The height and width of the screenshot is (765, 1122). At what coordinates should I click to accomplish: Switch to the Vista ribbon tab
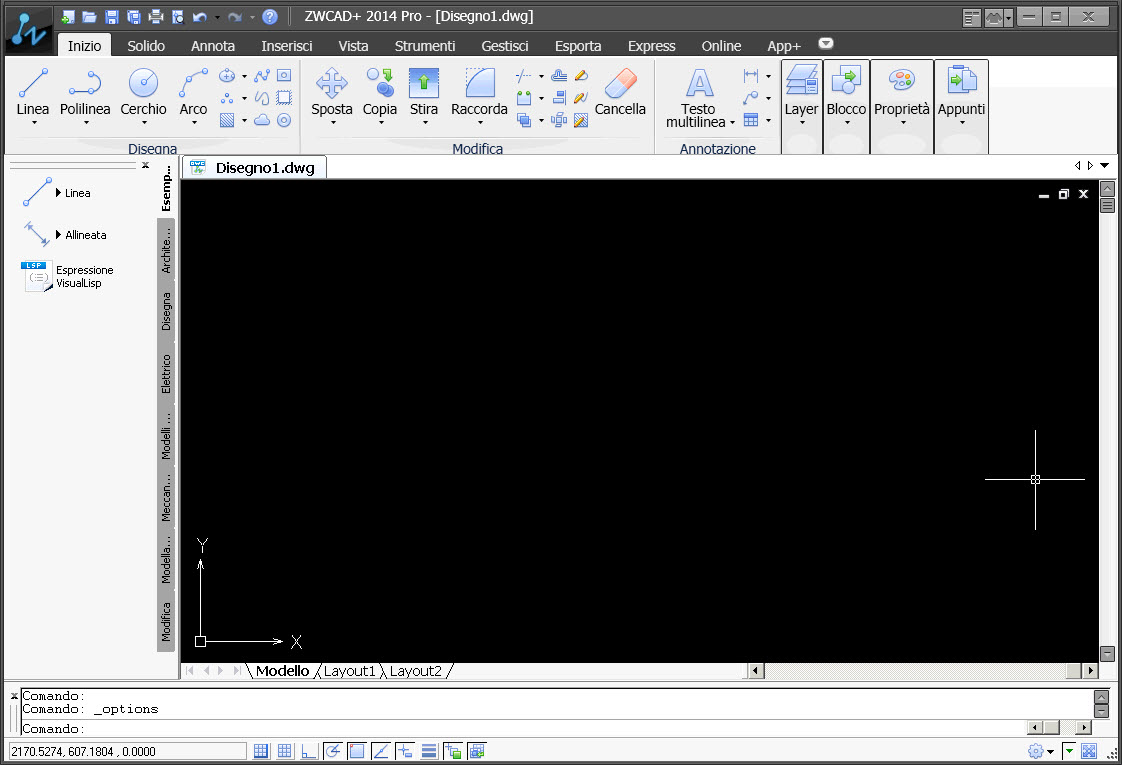tap(353, 46)
